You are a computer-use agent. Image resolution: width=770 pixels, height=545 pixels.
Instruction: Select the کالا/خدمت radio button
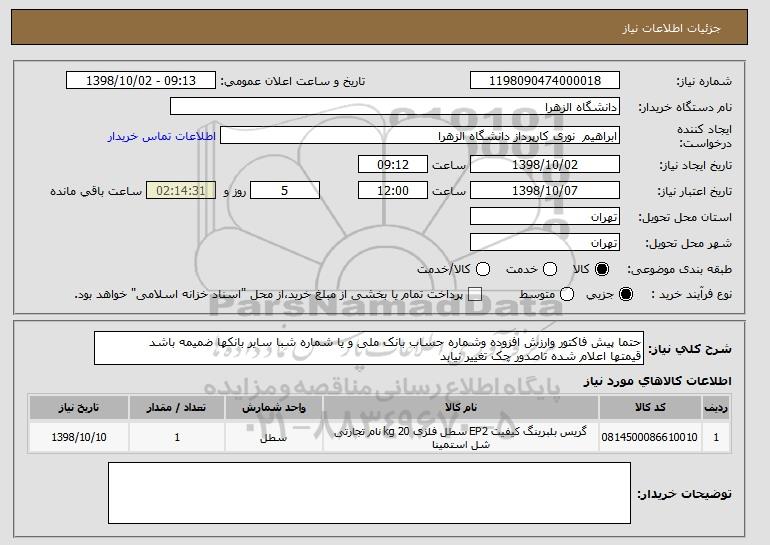[x=483, y=269]
